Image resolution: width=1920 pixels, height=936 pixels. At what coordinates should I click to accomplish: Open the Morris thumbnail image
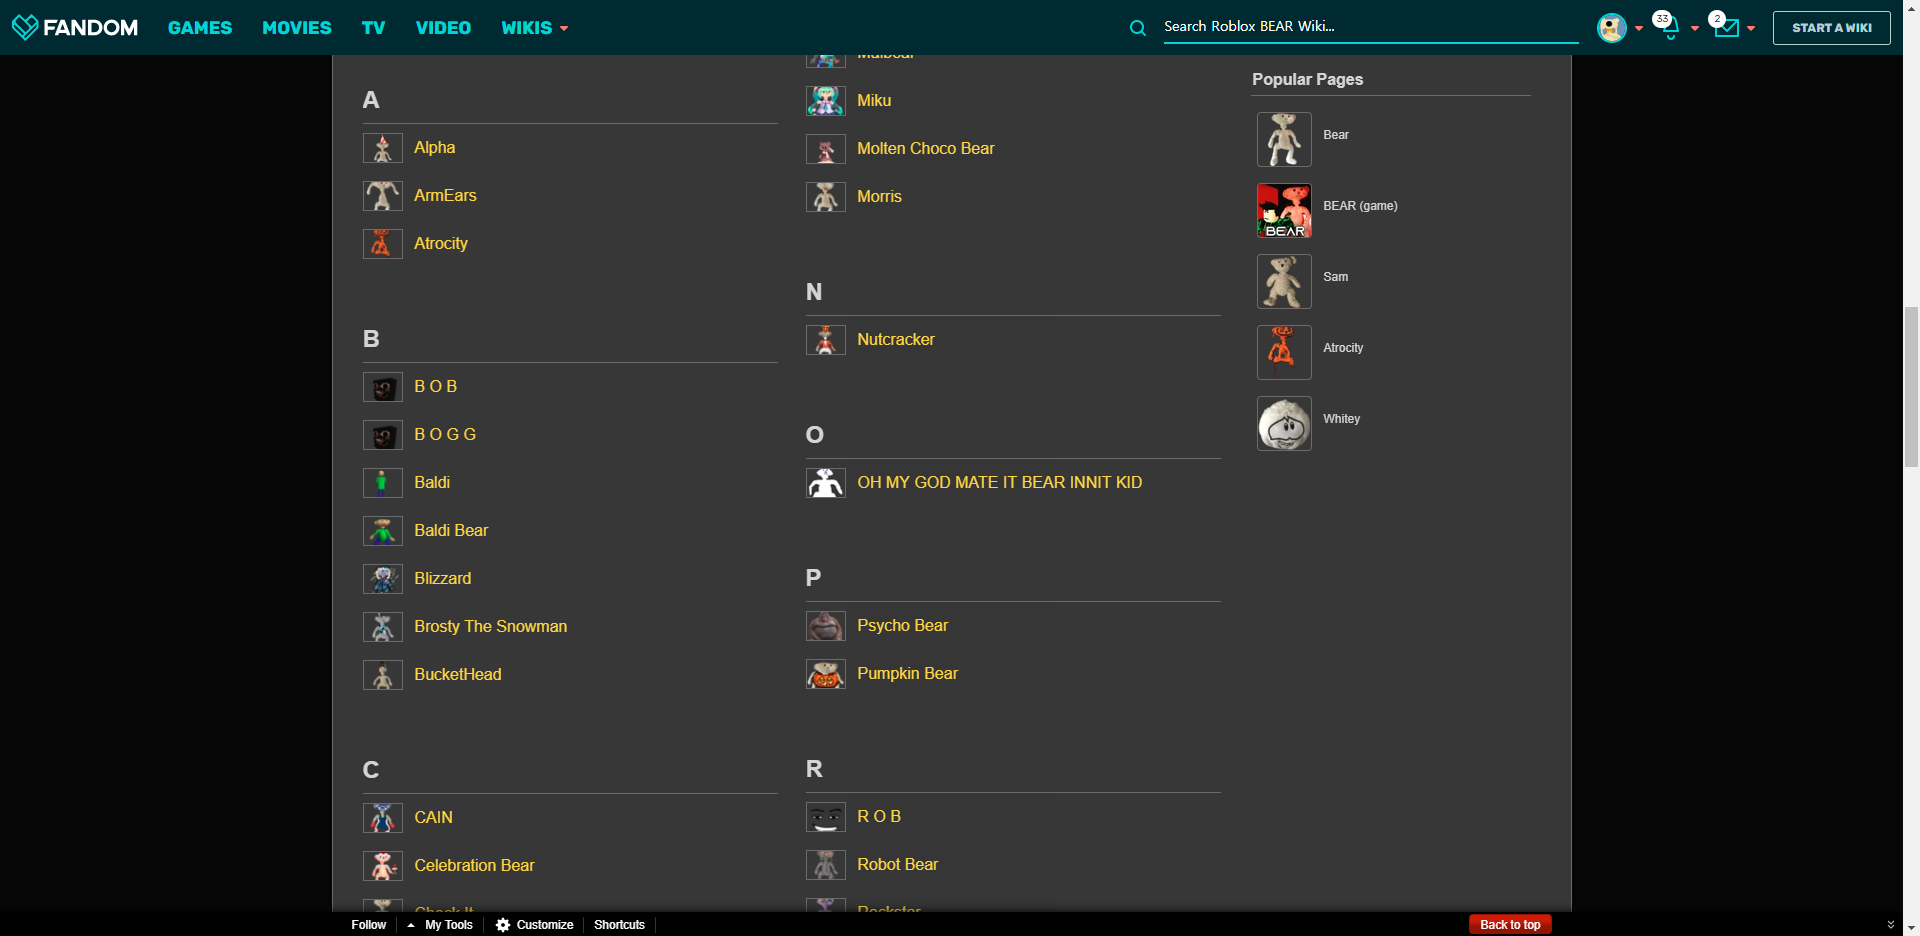[x=826, y=197]
